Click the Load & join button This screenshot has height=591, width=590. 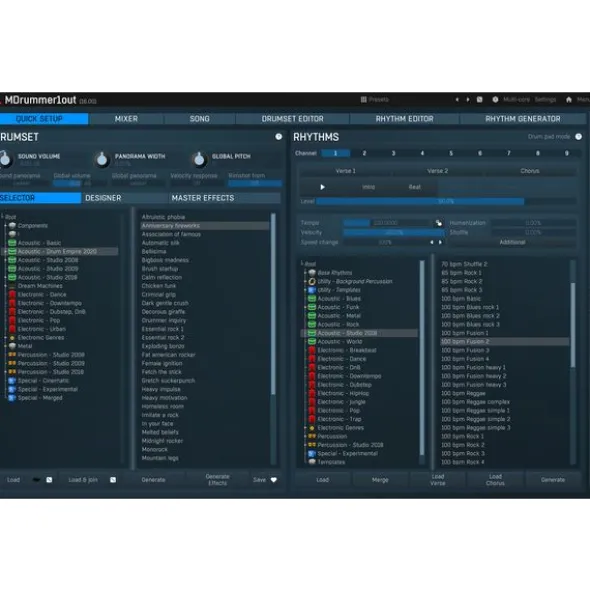[83, 480]
